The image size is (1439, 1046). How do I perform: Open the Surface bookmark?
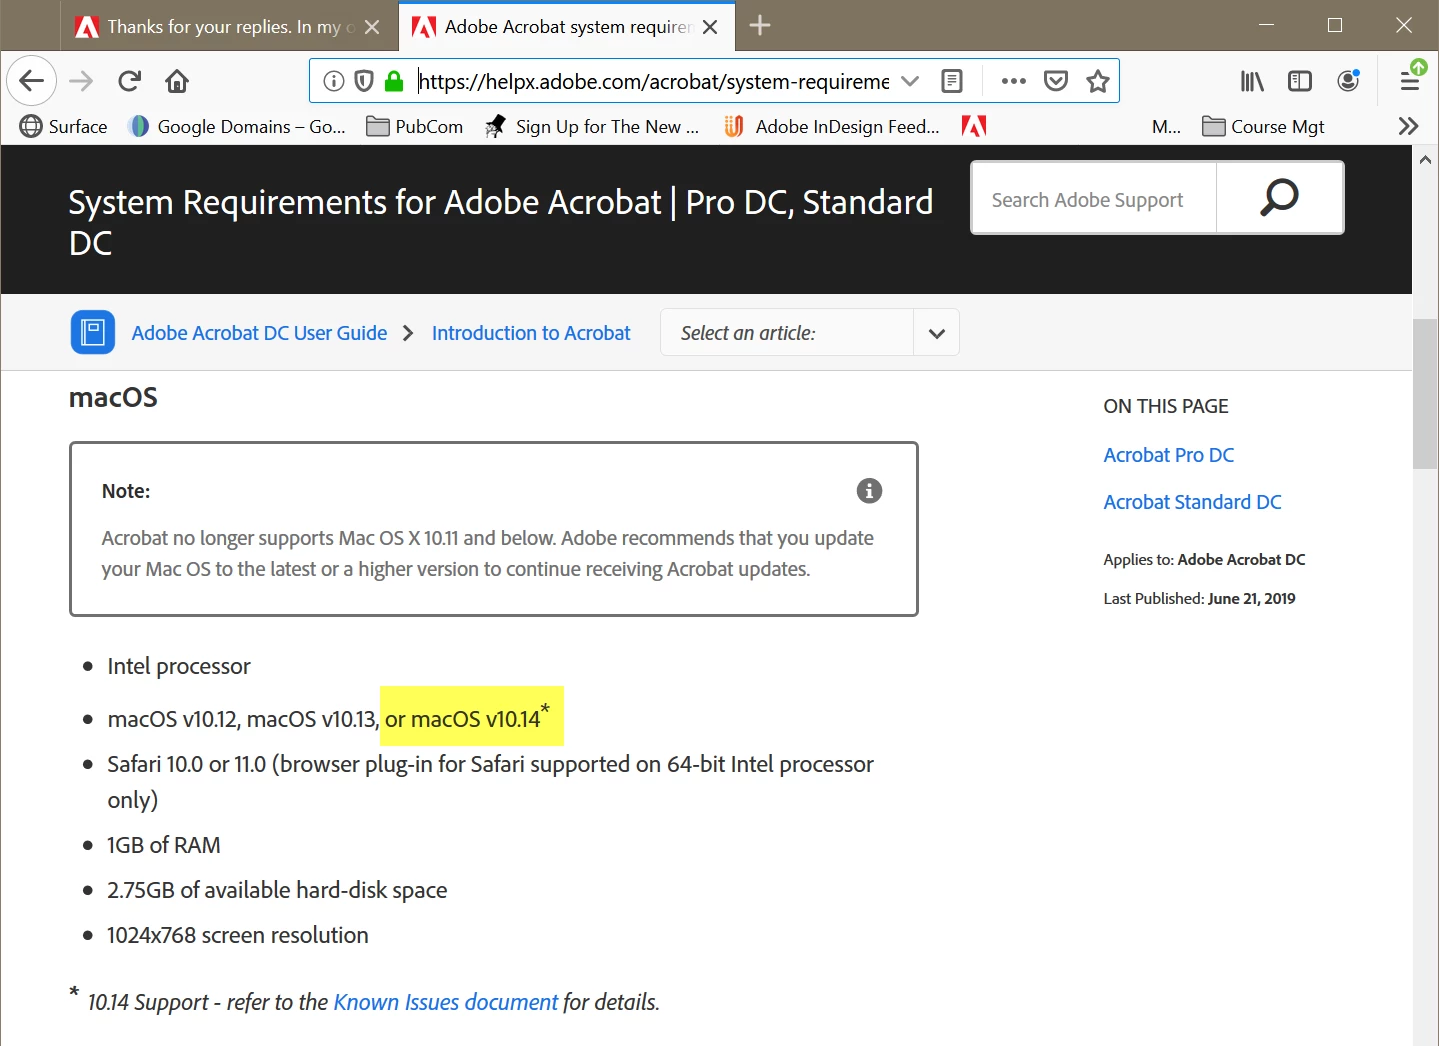coord(64,126)
